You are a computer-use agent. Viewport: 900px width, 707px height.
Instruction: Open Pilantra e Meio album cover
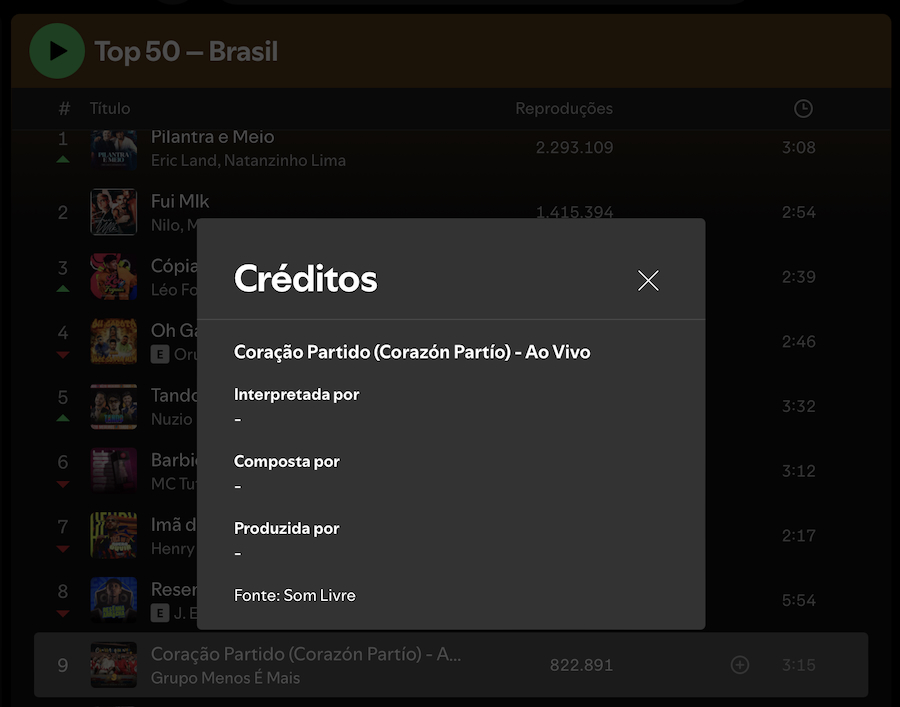pyautogui.click(x=114, y=150)
